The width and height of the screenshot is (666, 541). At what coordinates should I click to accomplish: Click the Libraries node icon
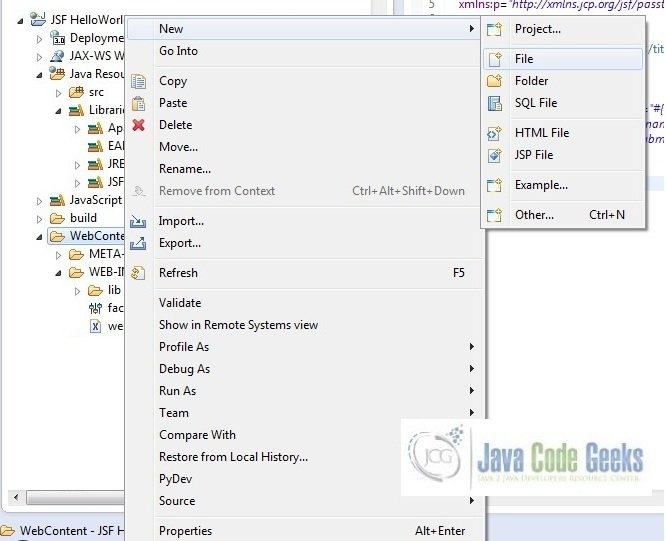(x=76, y=110)
